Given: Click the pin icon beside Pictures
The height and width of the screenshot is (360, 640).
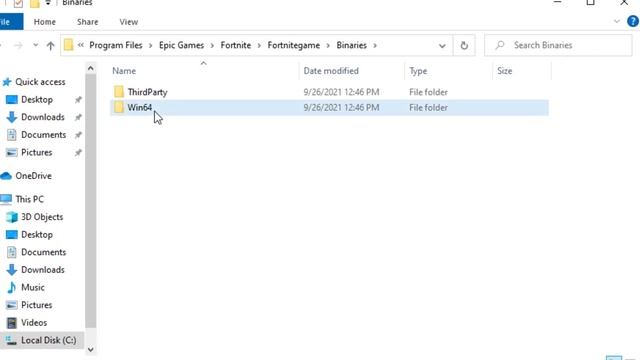Looking at the screenshot, I should [78, 153].
